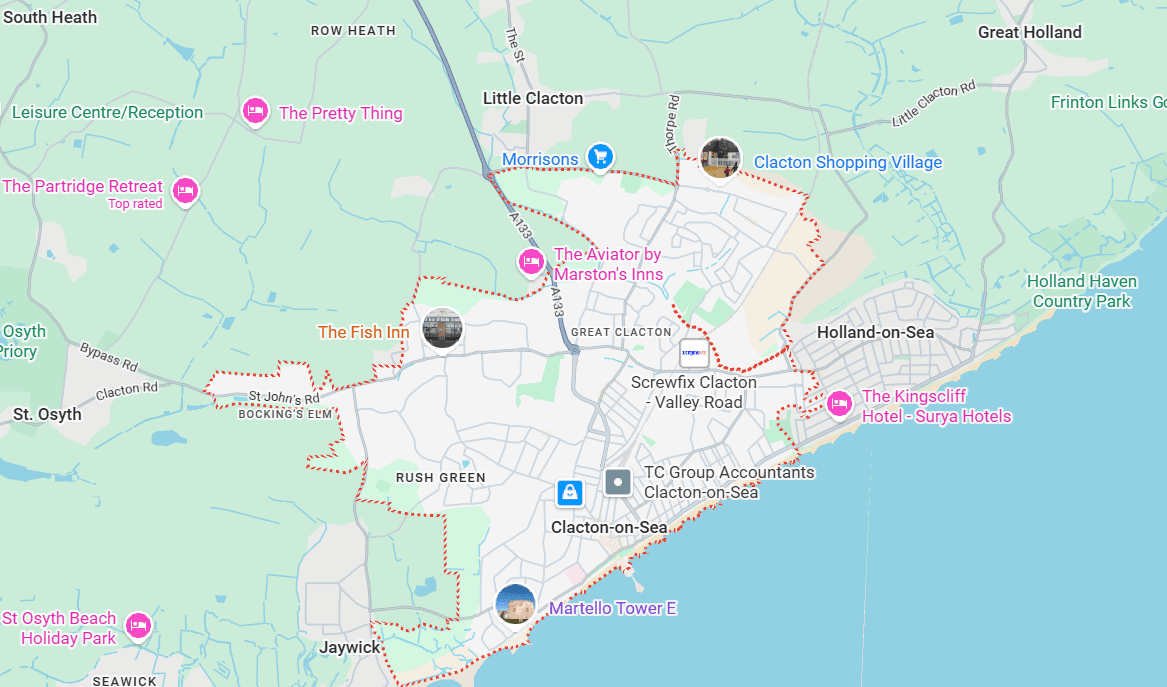Select The Fish Inn label
This screenshot has width=1167, height=687.
click(363, 332)
